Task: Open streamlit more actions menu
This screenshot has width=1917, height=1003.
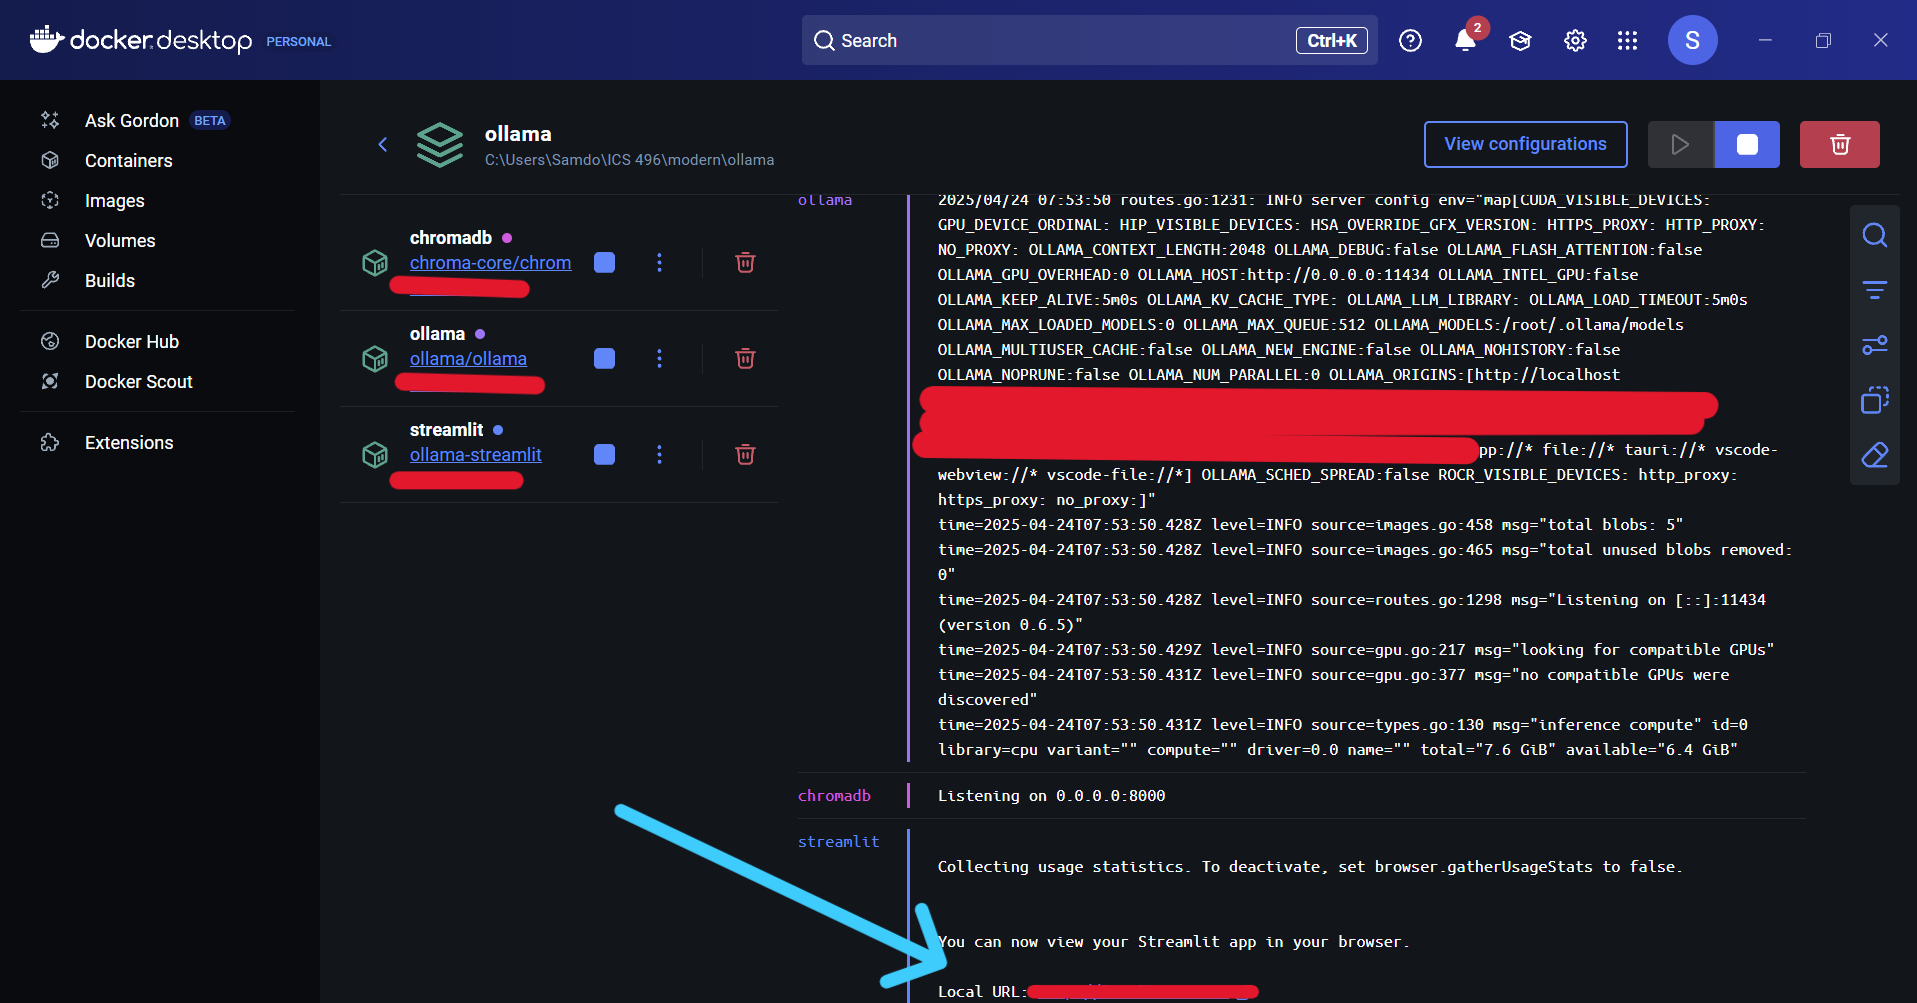Action: [659, 454]
